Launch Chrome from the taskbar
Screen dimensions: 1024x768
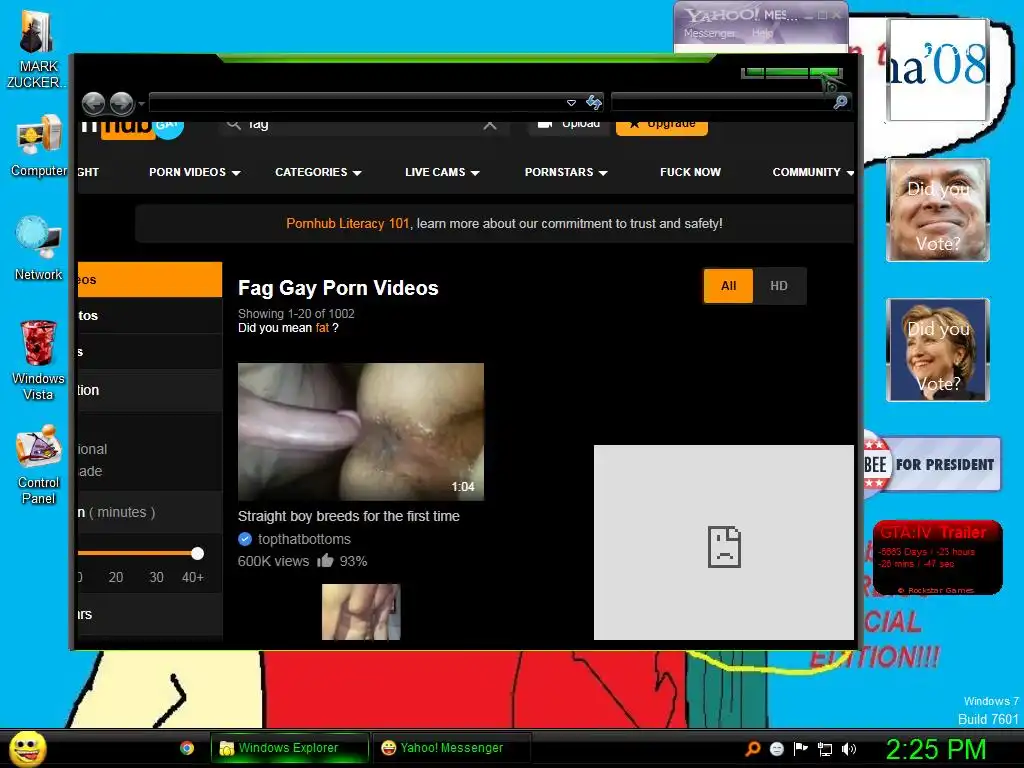(x=187, y=748)
